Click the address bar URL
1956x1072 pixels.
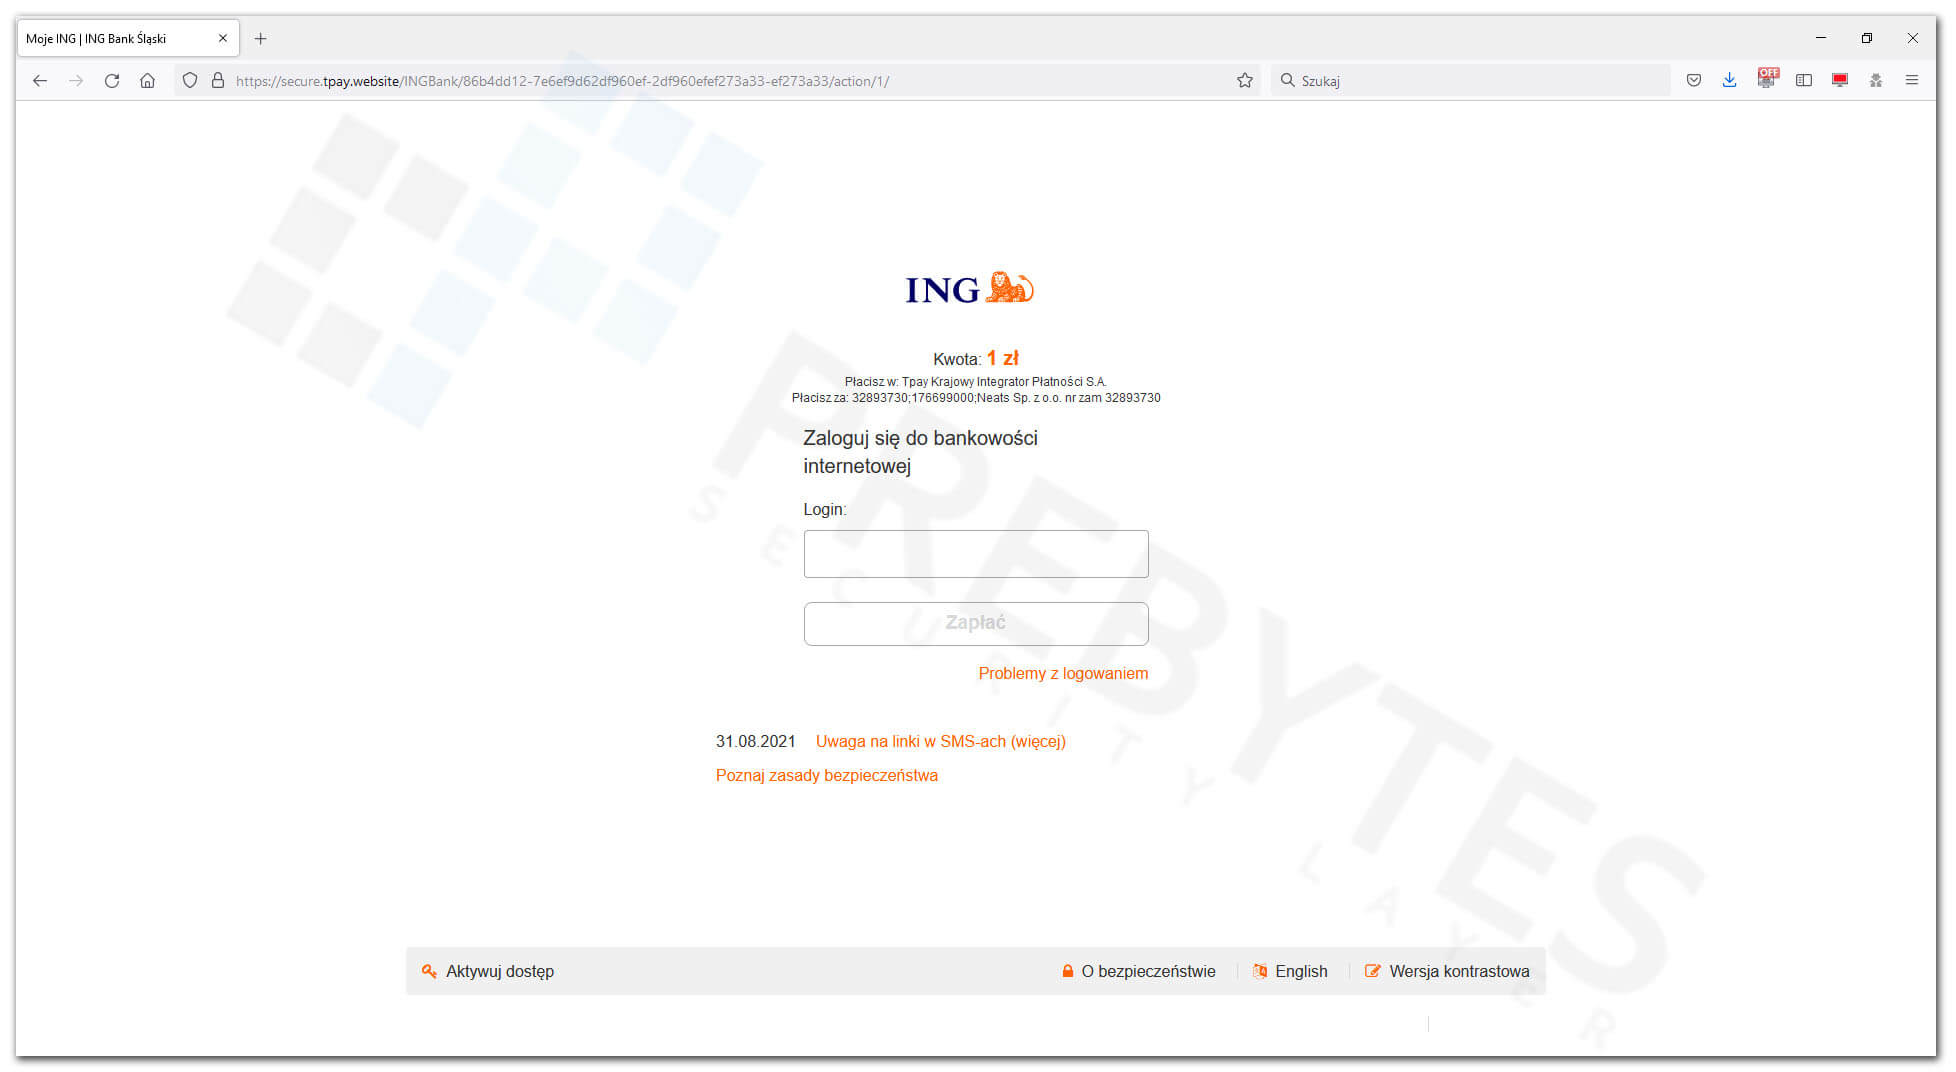(x=562, y=81)
